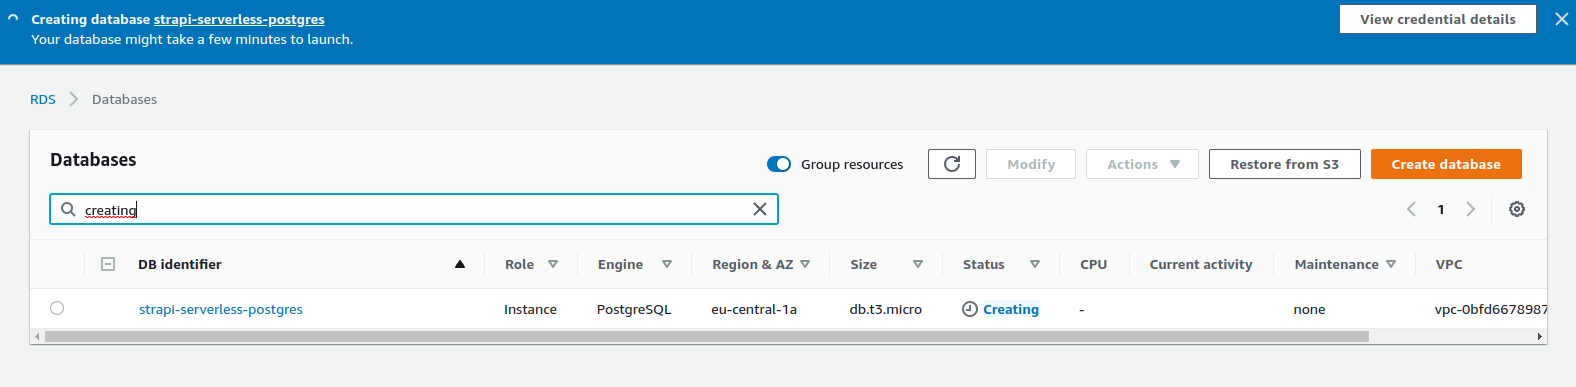Sort by the Region & AZ column arrow
The width and height of the screenshot is (1576, 387).
point(805,264)
